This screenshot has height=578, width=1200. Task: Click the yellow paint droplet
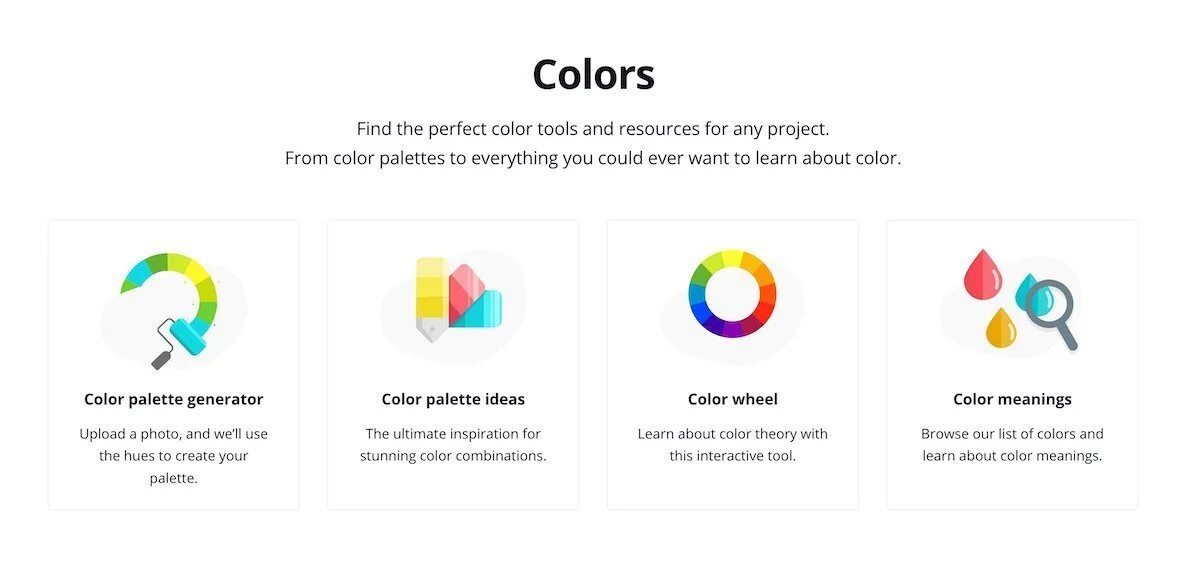click(1000, 328)
